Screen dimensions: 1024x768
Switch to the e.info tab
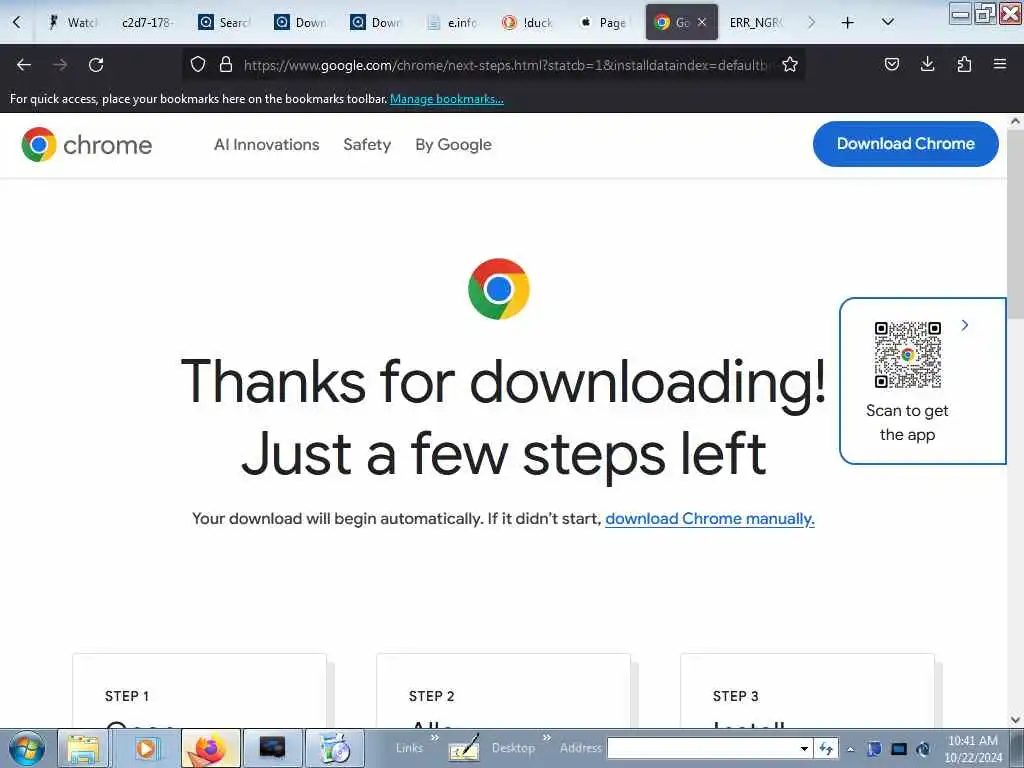coord(452,22)
